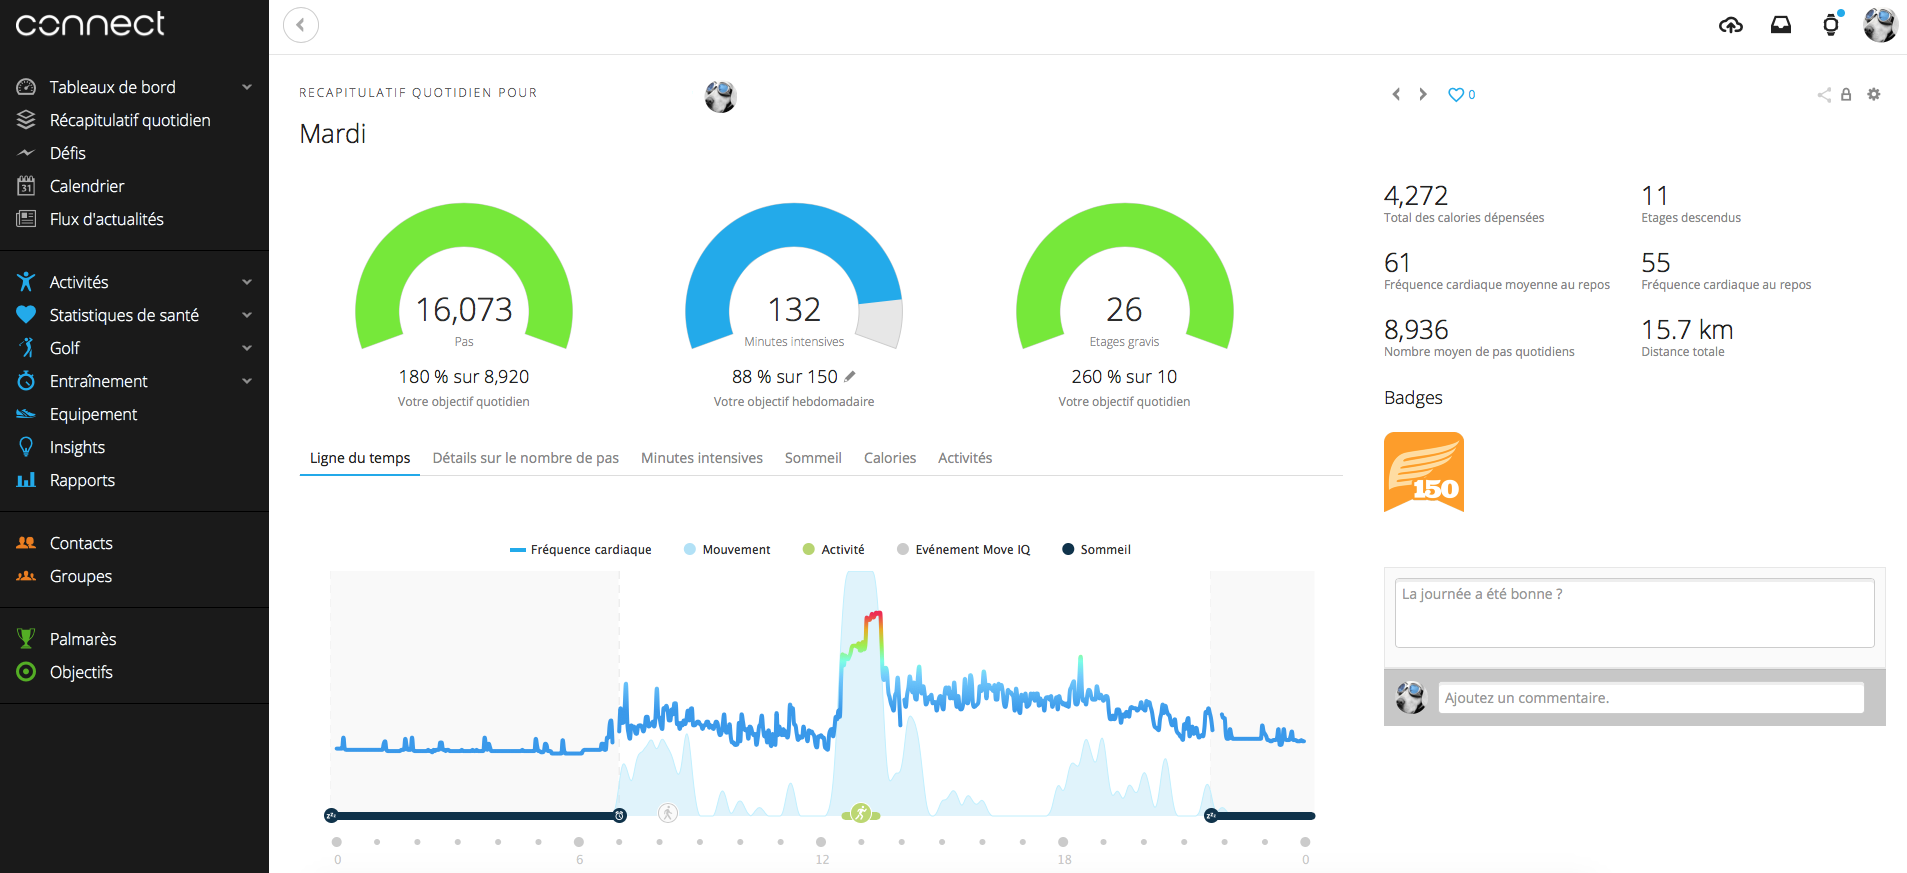Click the Palmarès trophy icon
The image size is (1907, 873).
26,639
